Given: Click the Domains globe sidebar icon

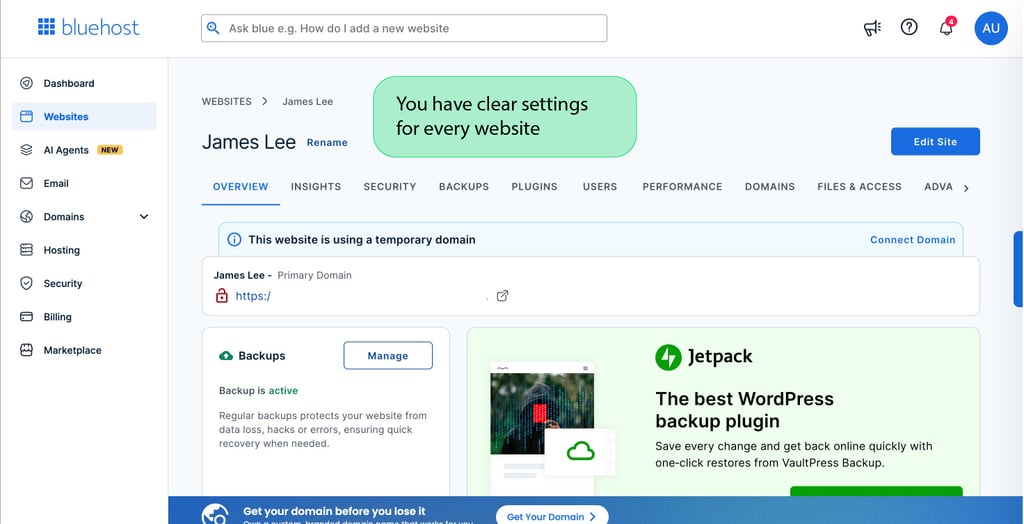Looking at the screenshot, I should pyautogui.click(x=26, y=216).
